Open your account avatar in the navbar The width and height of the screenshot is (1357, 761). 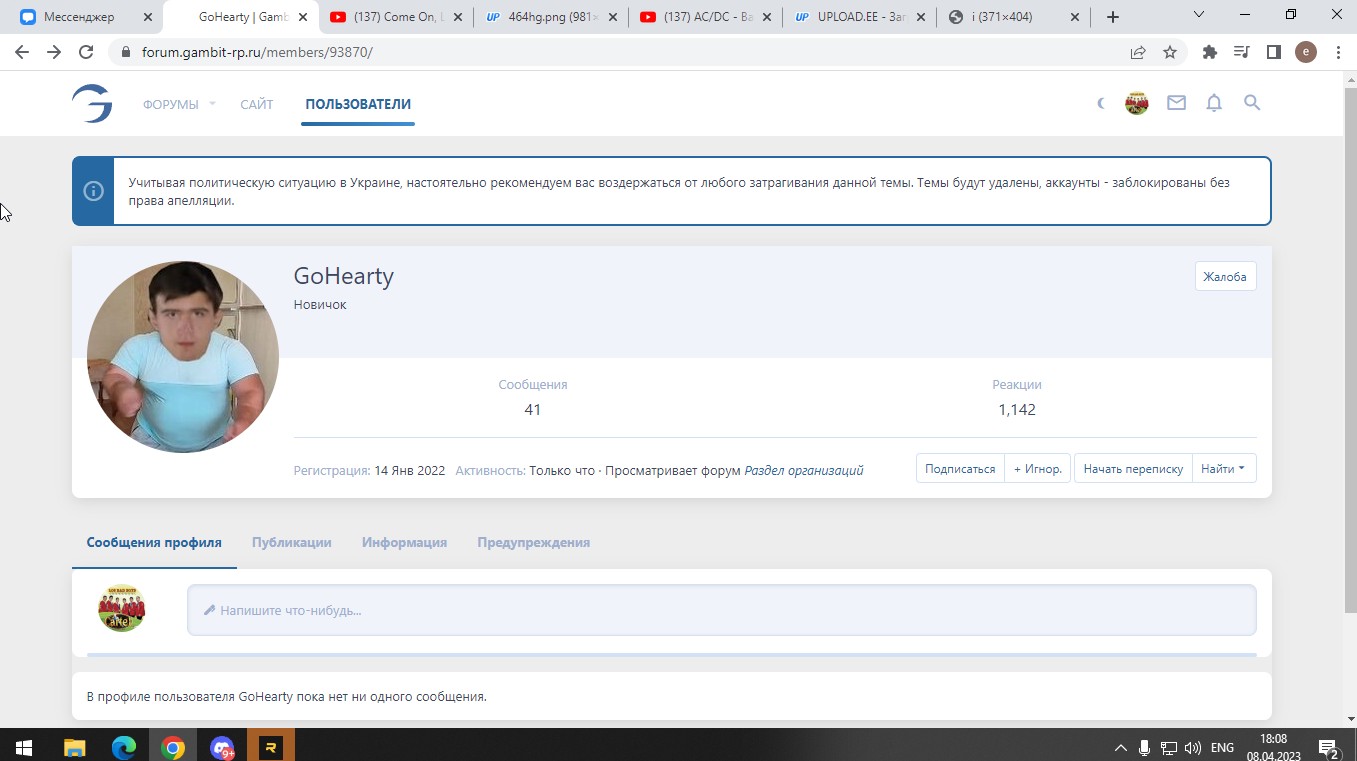point(1137,103)
